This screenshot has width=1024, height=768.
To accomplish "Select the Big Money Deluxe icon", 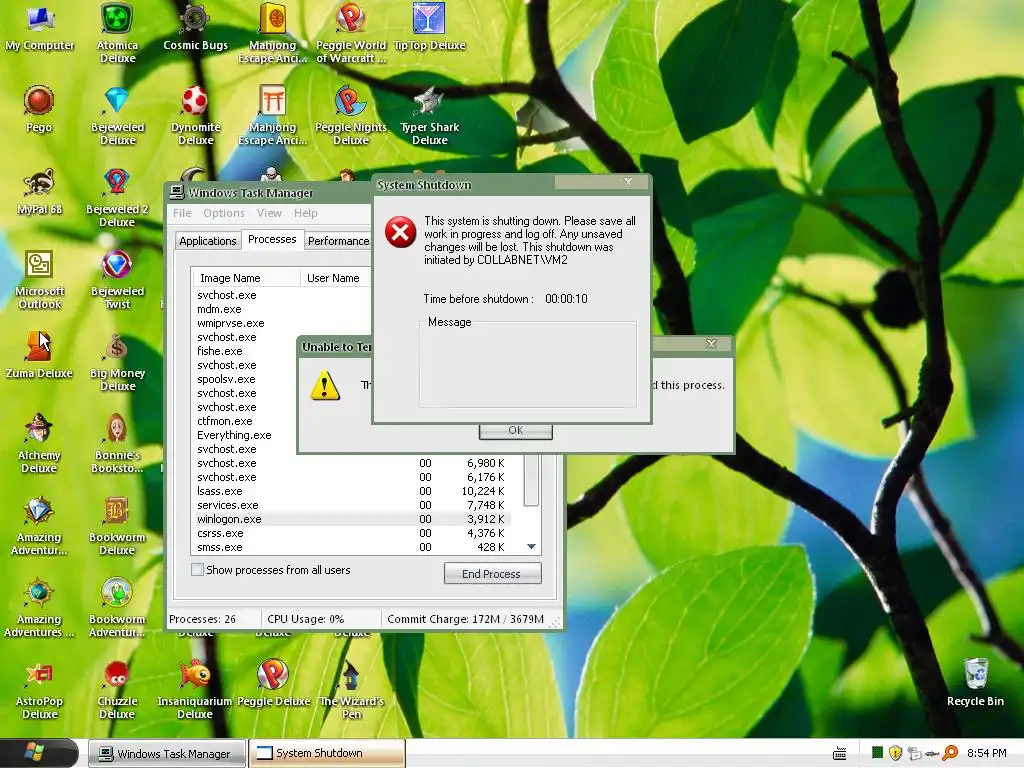I will click(117, 362).
